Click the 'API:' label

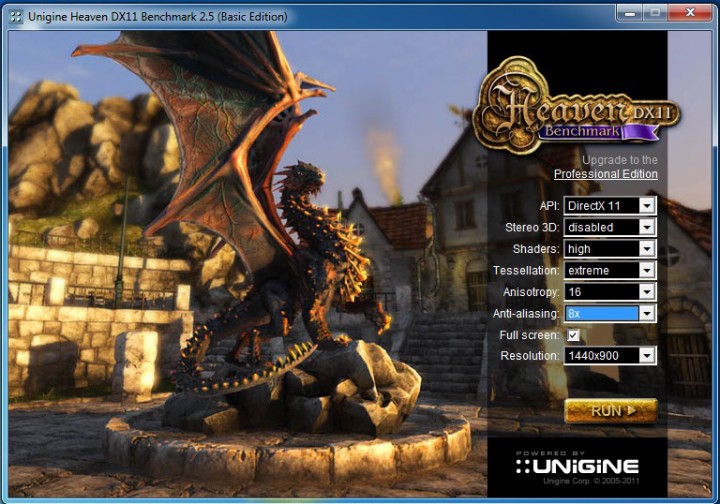[x=549, y=206]
